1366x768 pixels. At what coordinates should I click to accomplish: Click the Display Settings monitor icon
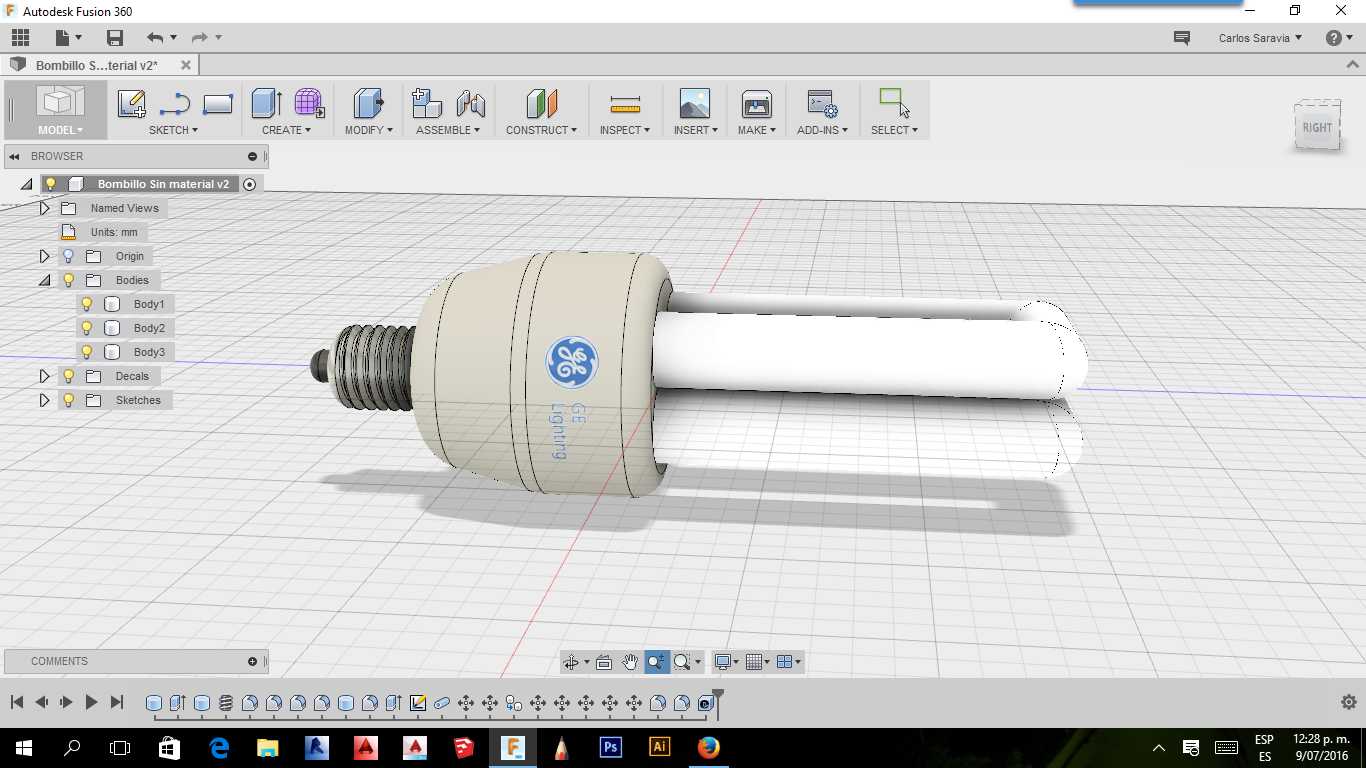722,662
